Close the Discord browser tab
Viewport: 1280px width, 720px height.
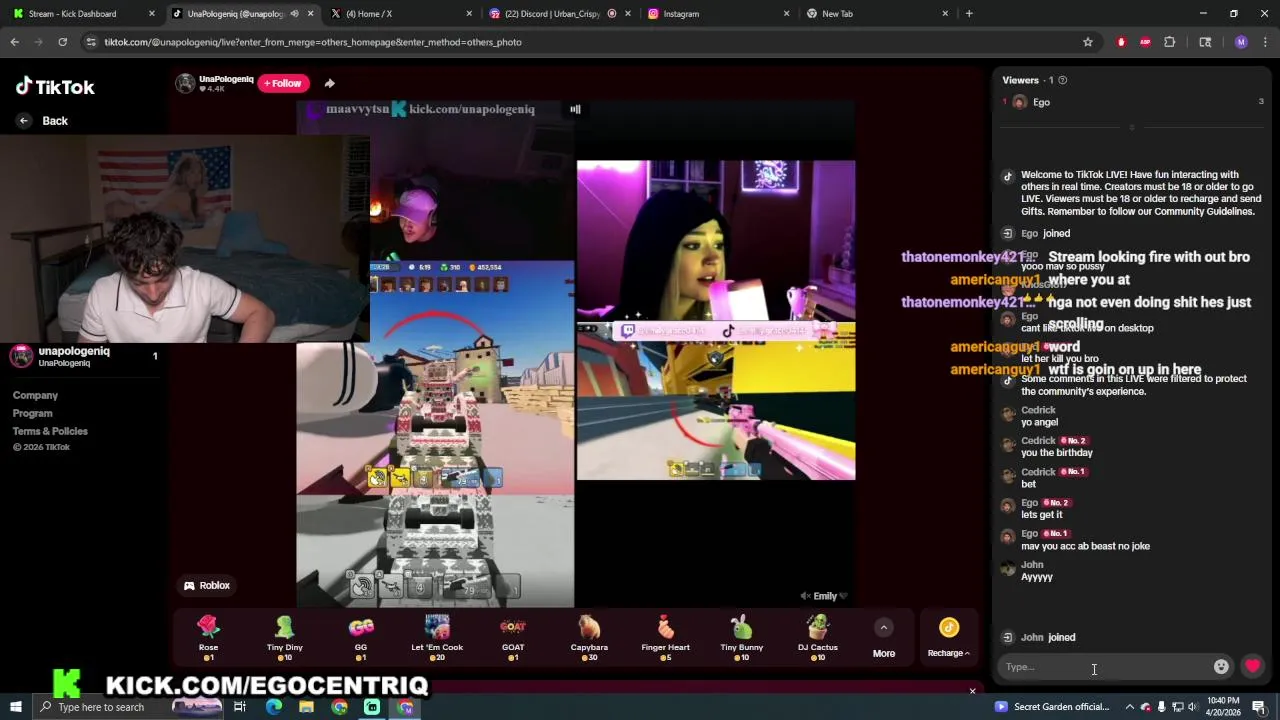point(628,14)
